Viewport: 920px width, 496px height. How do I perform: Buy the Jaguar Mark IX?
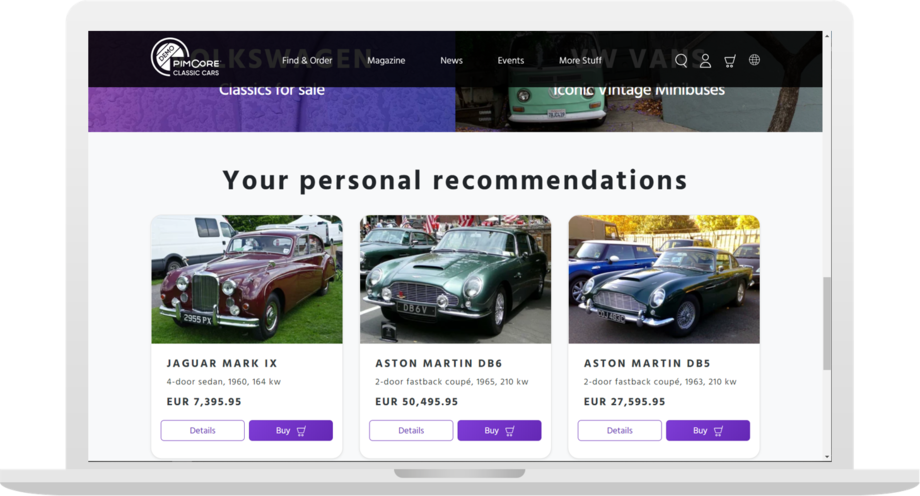[x=290, y=431]
